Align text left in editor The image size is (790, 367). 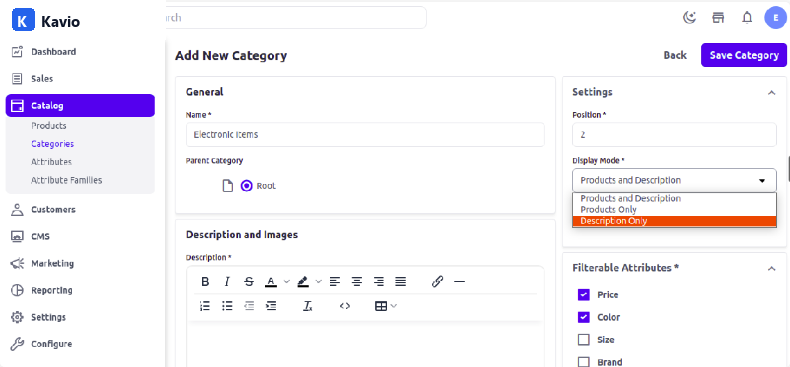335,281
